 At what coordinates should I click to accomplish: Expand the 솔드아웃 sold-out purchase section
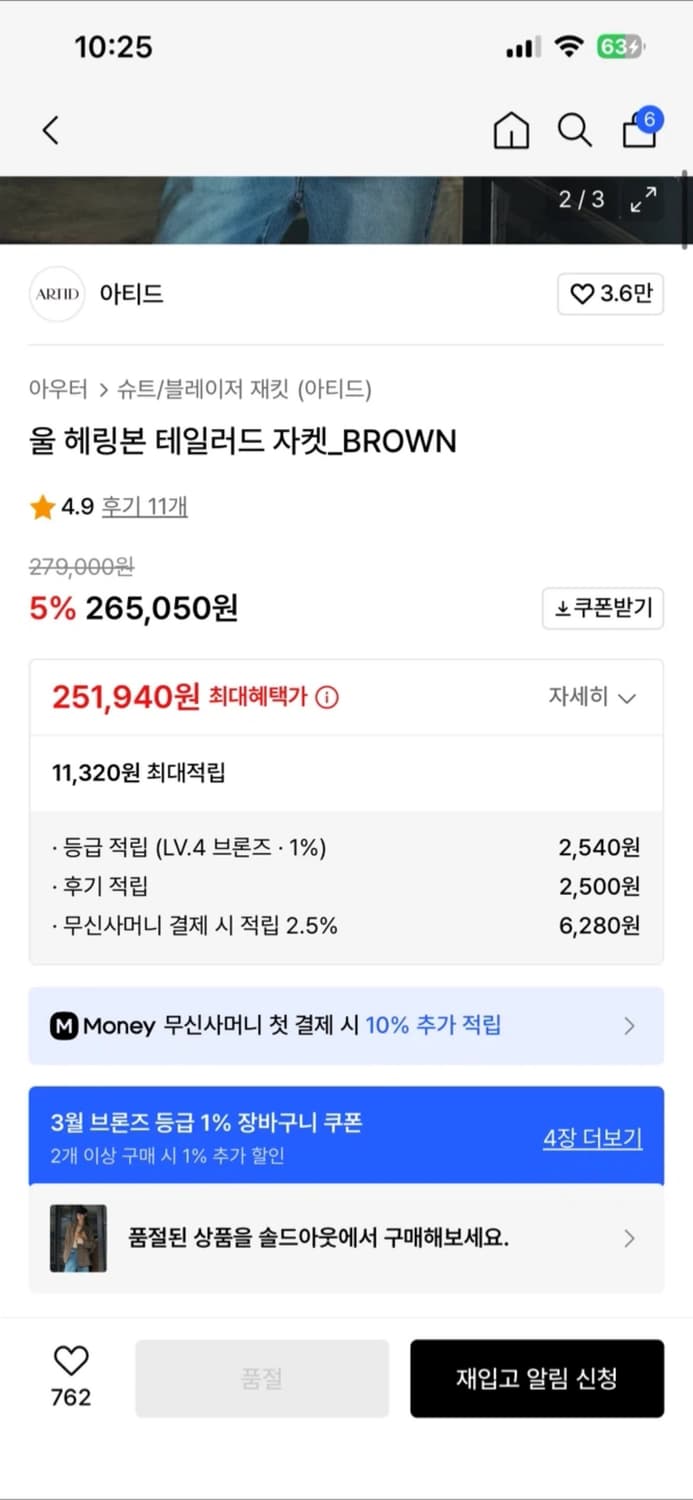[630, 1238]
